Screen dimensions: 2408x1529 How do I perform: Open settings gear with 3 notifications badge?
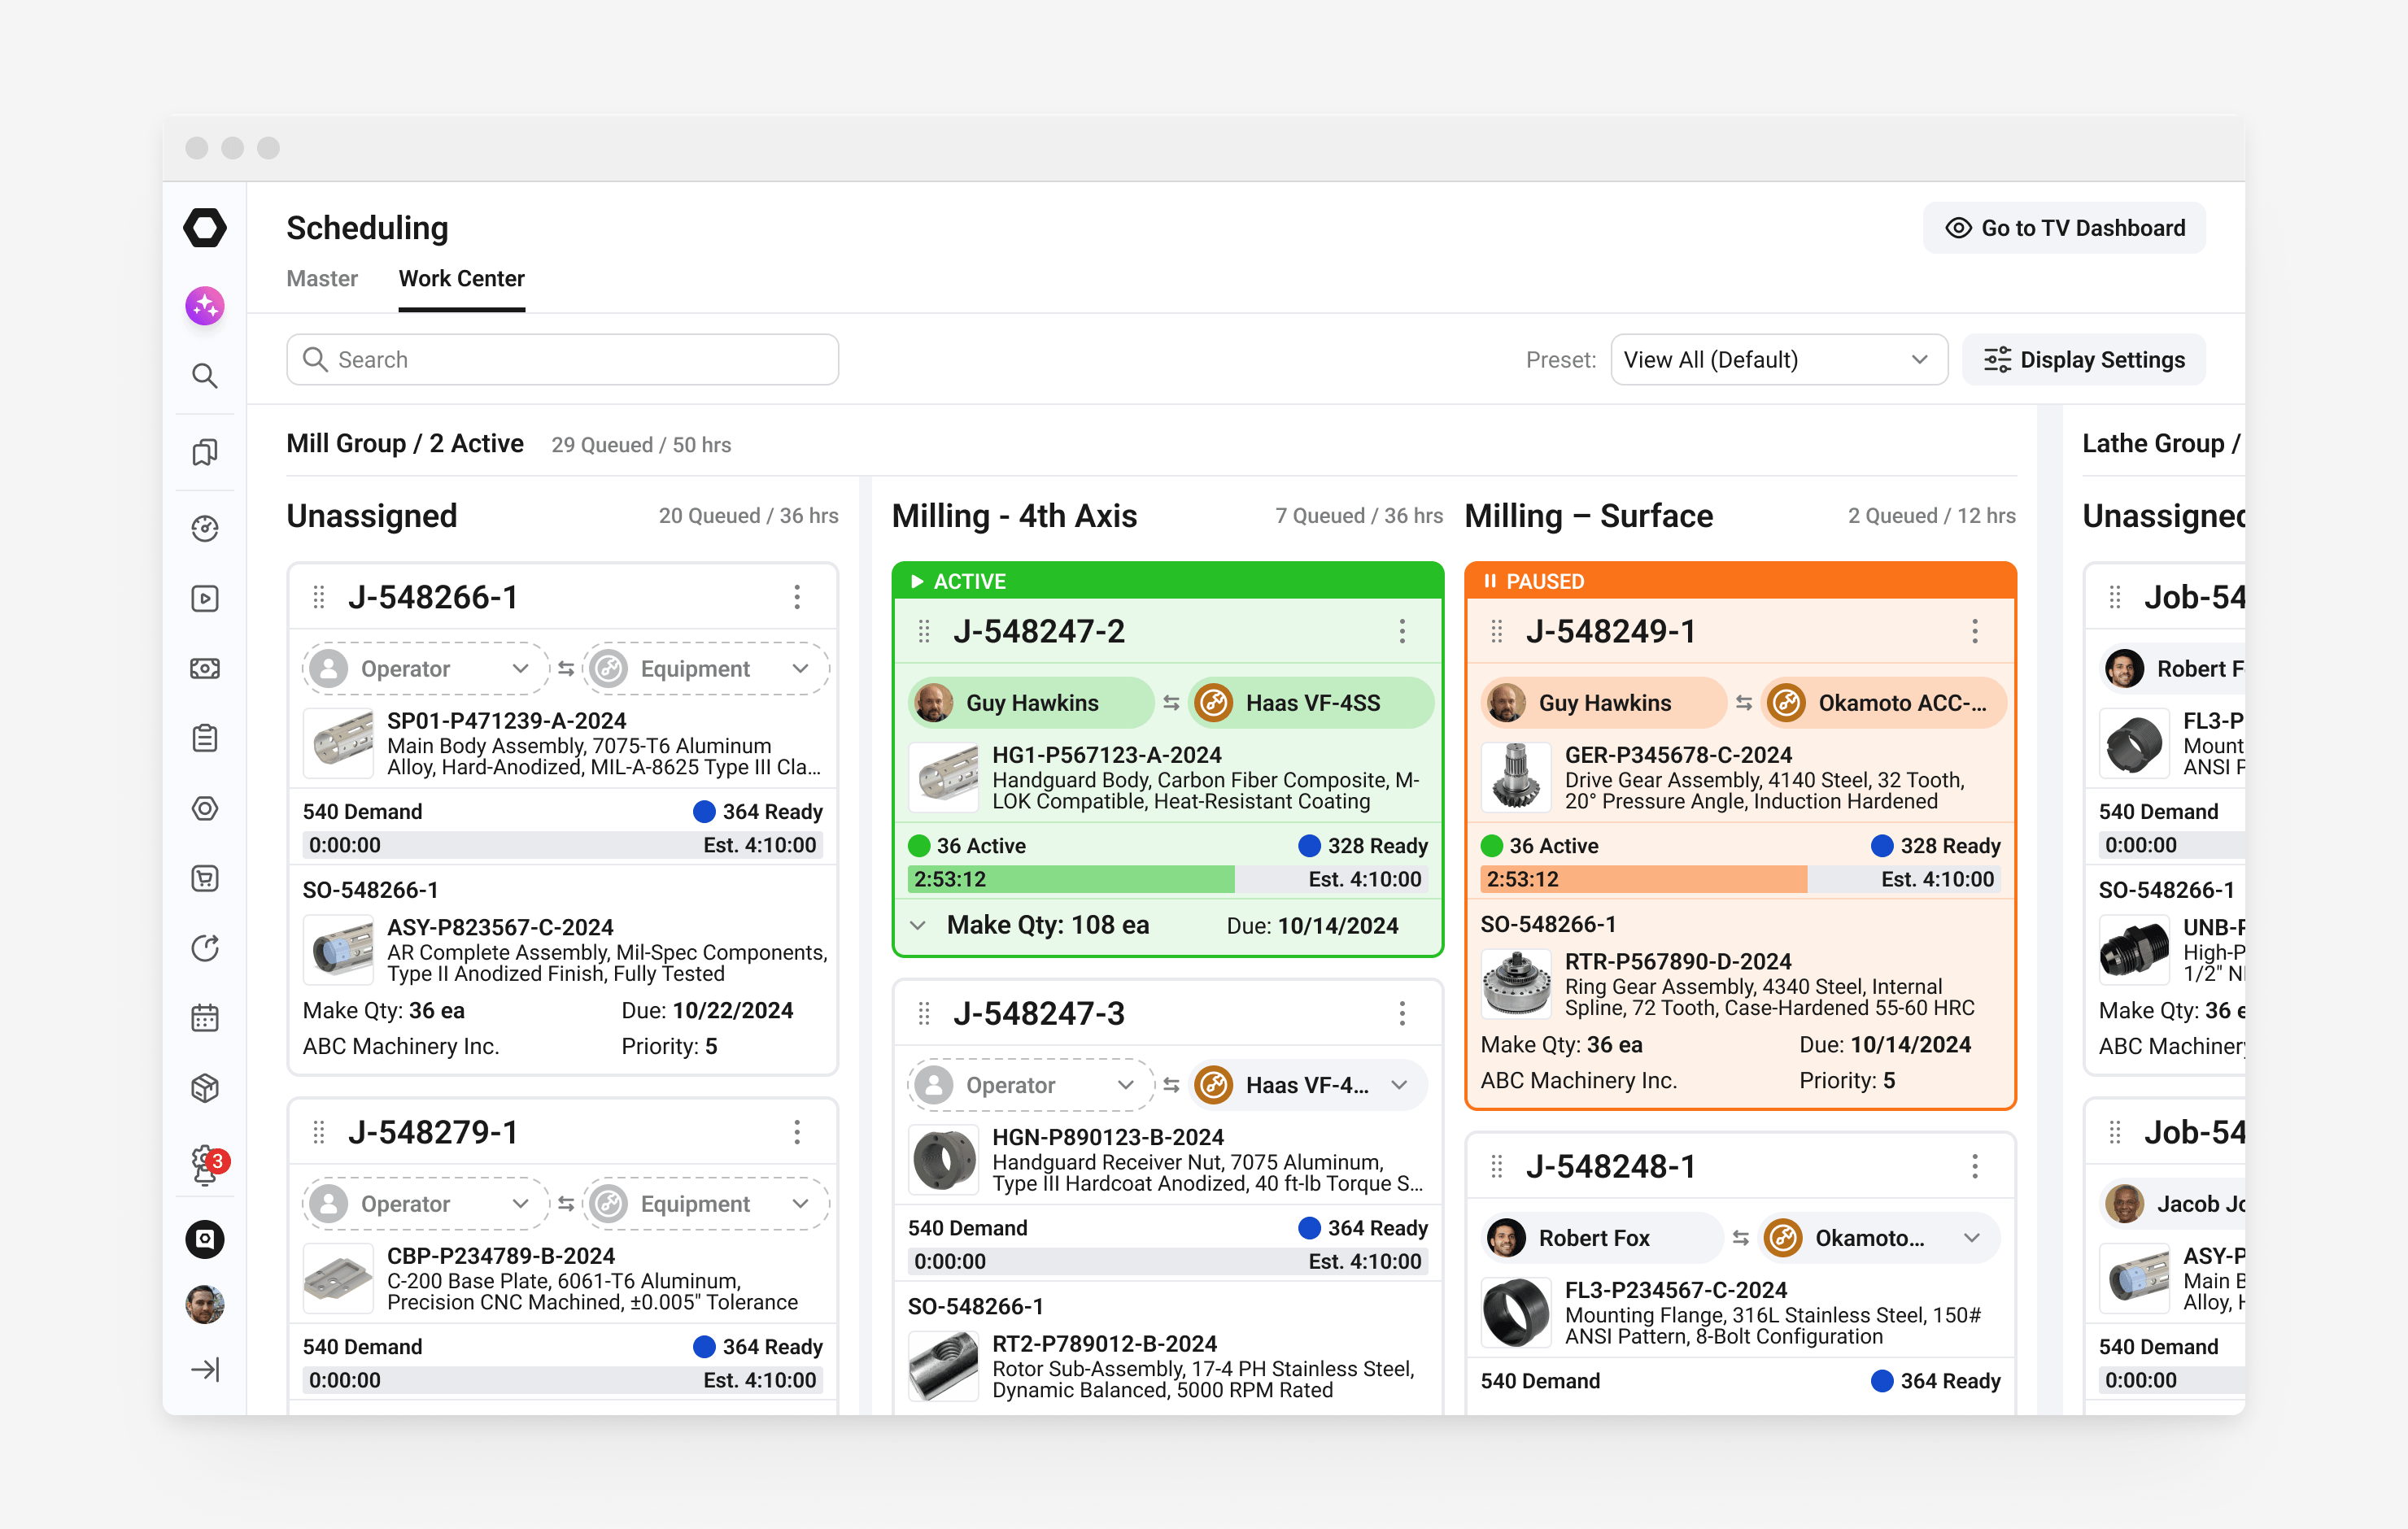(x=208, y=1164)
